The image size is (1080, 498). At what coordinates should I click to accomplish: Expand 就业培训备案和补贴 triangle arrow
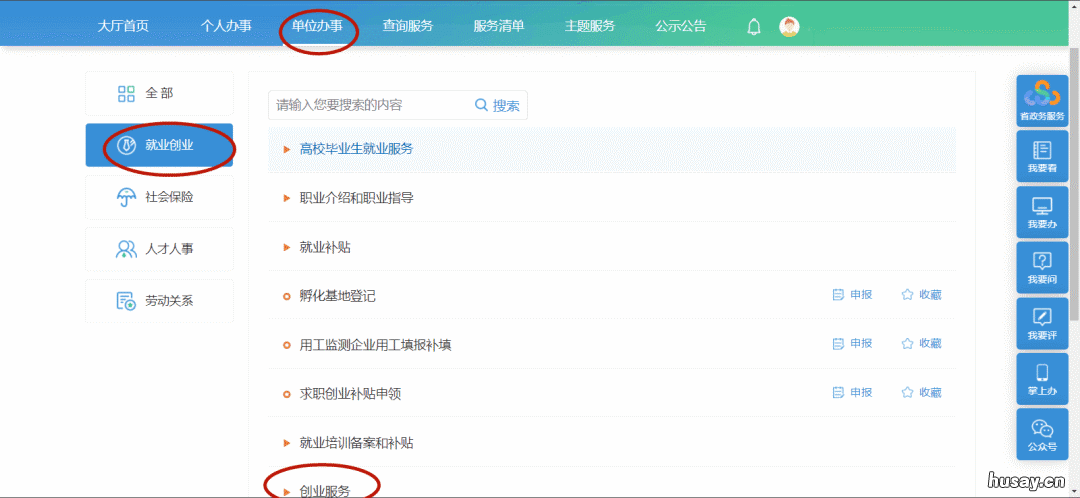[287, 443]
